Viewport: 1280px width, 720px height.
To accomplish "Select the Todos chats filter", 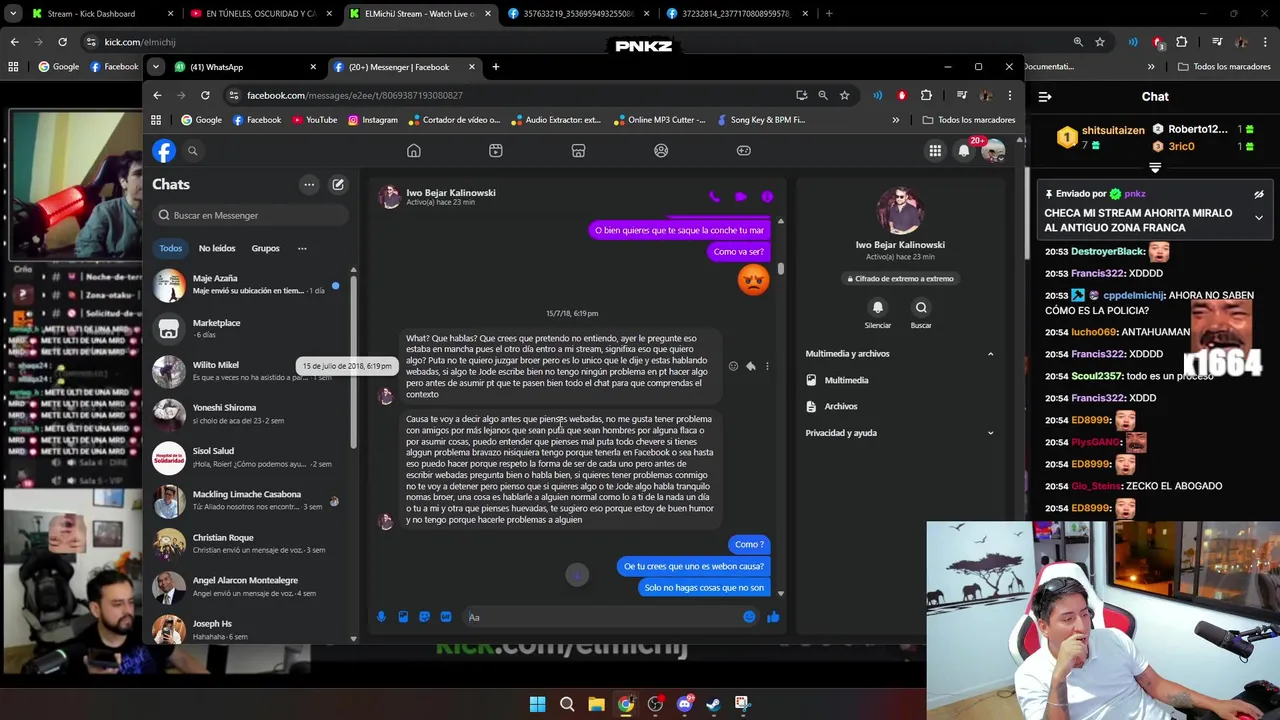I will tap(171, 248).
